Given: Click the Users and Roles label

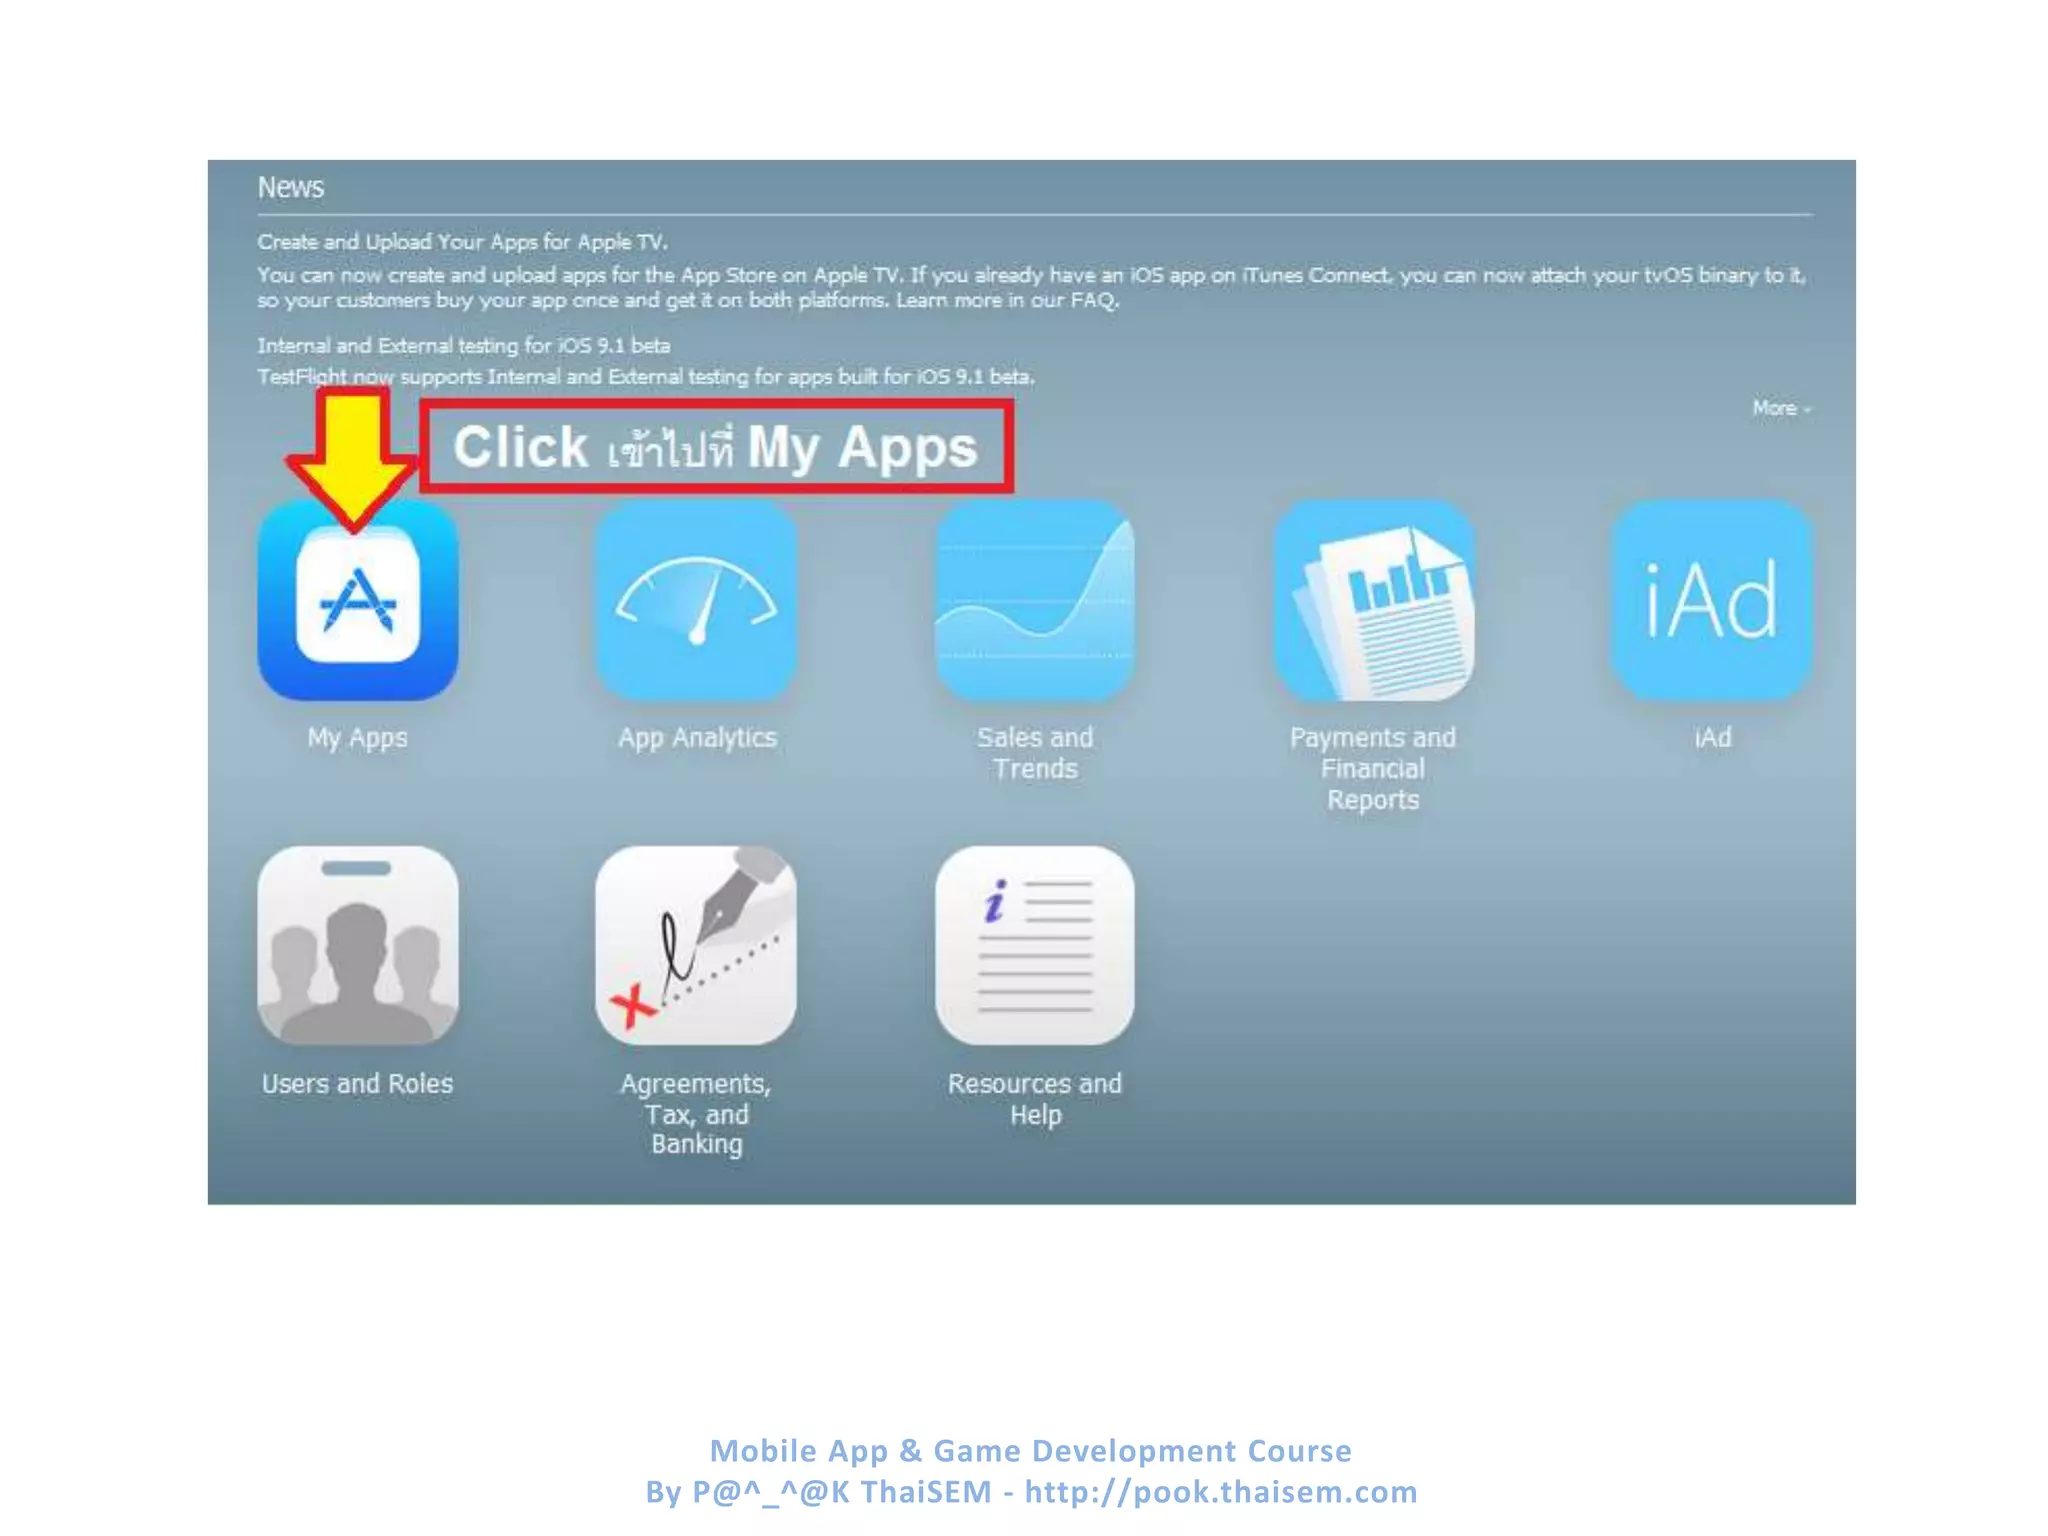Looking at the screenshot, I should click(x=357, y=1083).
